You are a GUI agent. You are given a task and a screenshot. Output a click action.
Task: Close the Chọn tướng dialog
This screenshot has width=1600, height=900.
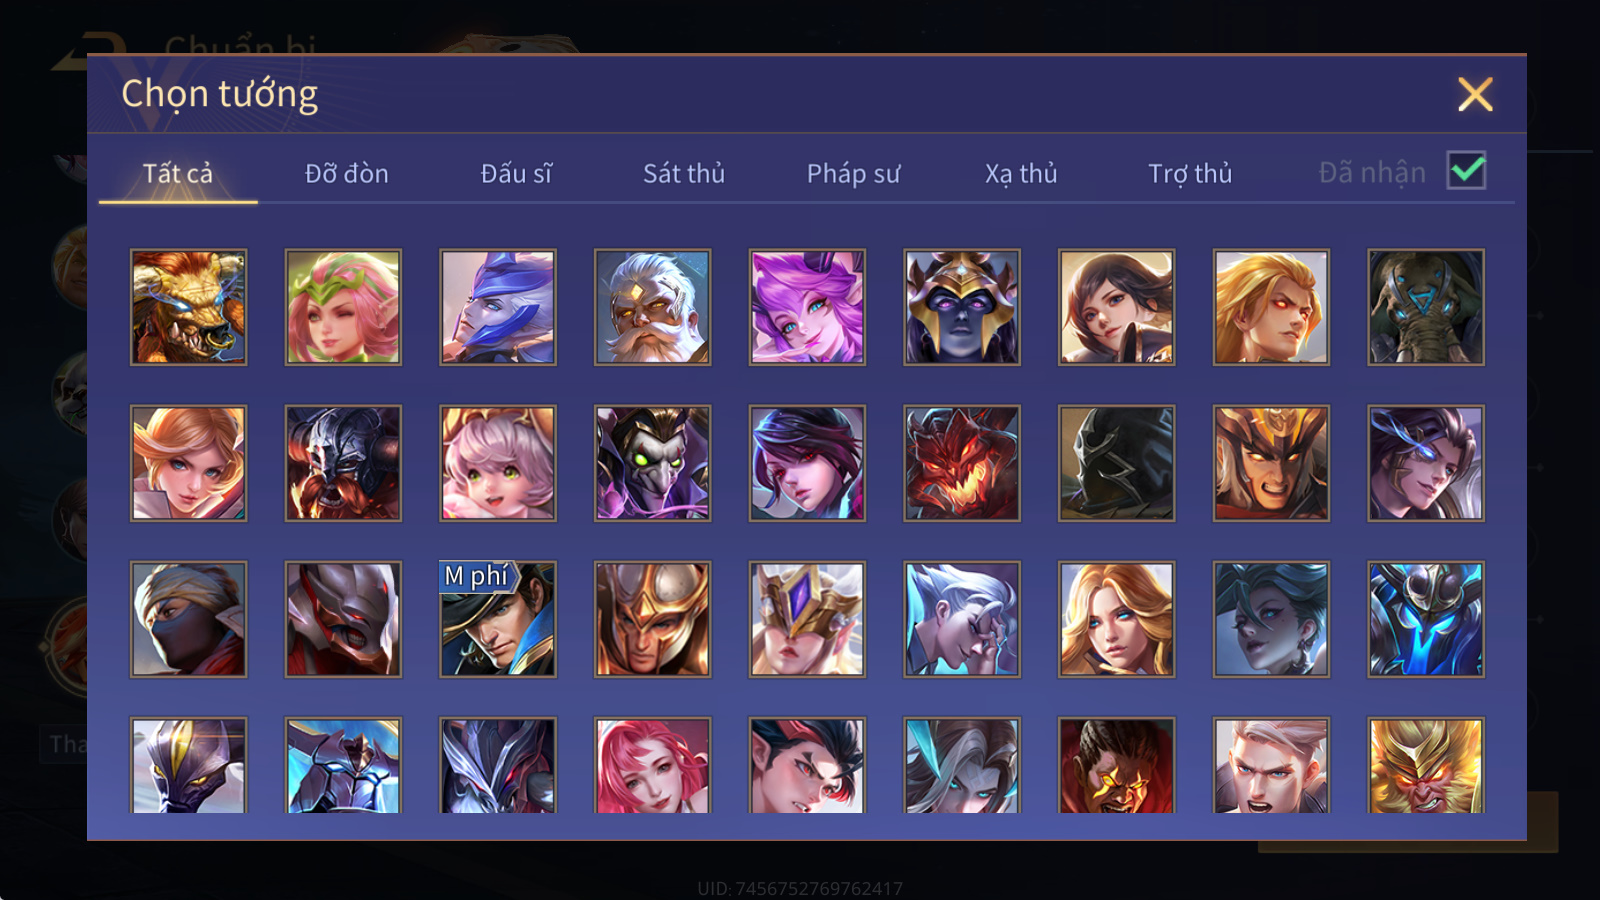(x=1475, y=94)
